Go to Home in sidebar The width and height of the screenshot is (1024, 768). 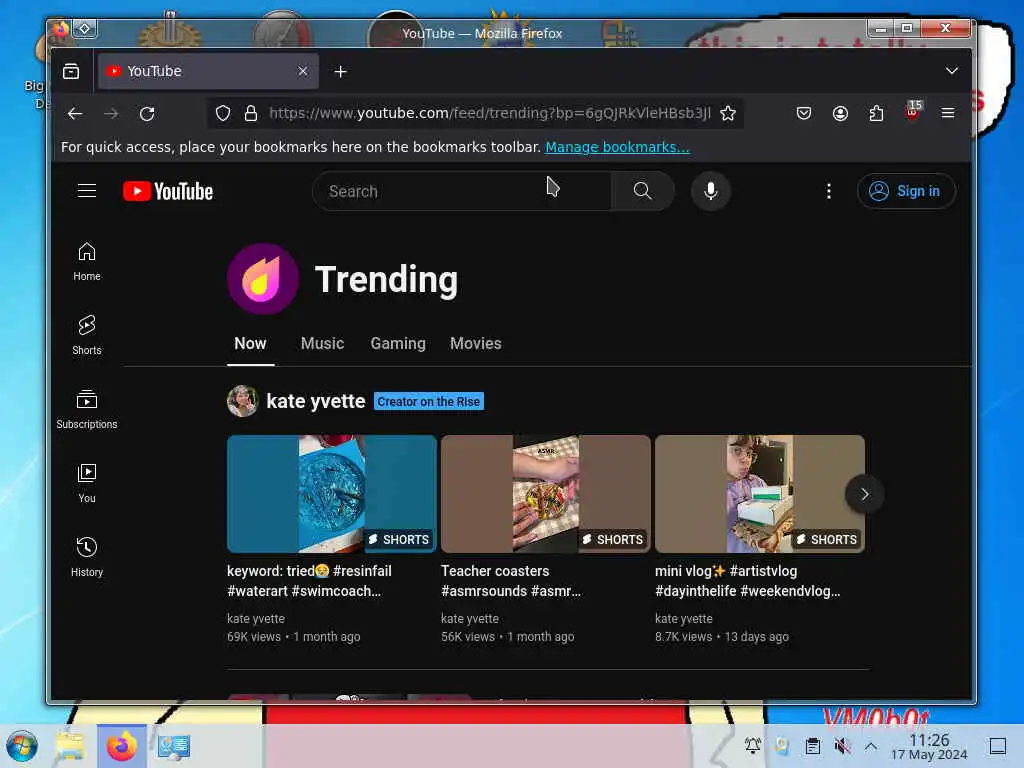tap(87, 261)
